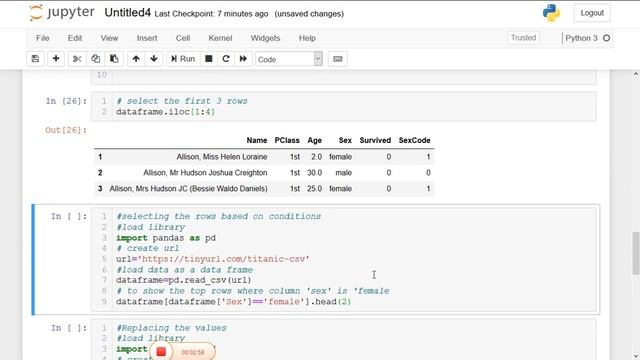Paste cells below icon
640x360 pixels.
[114, 59]
